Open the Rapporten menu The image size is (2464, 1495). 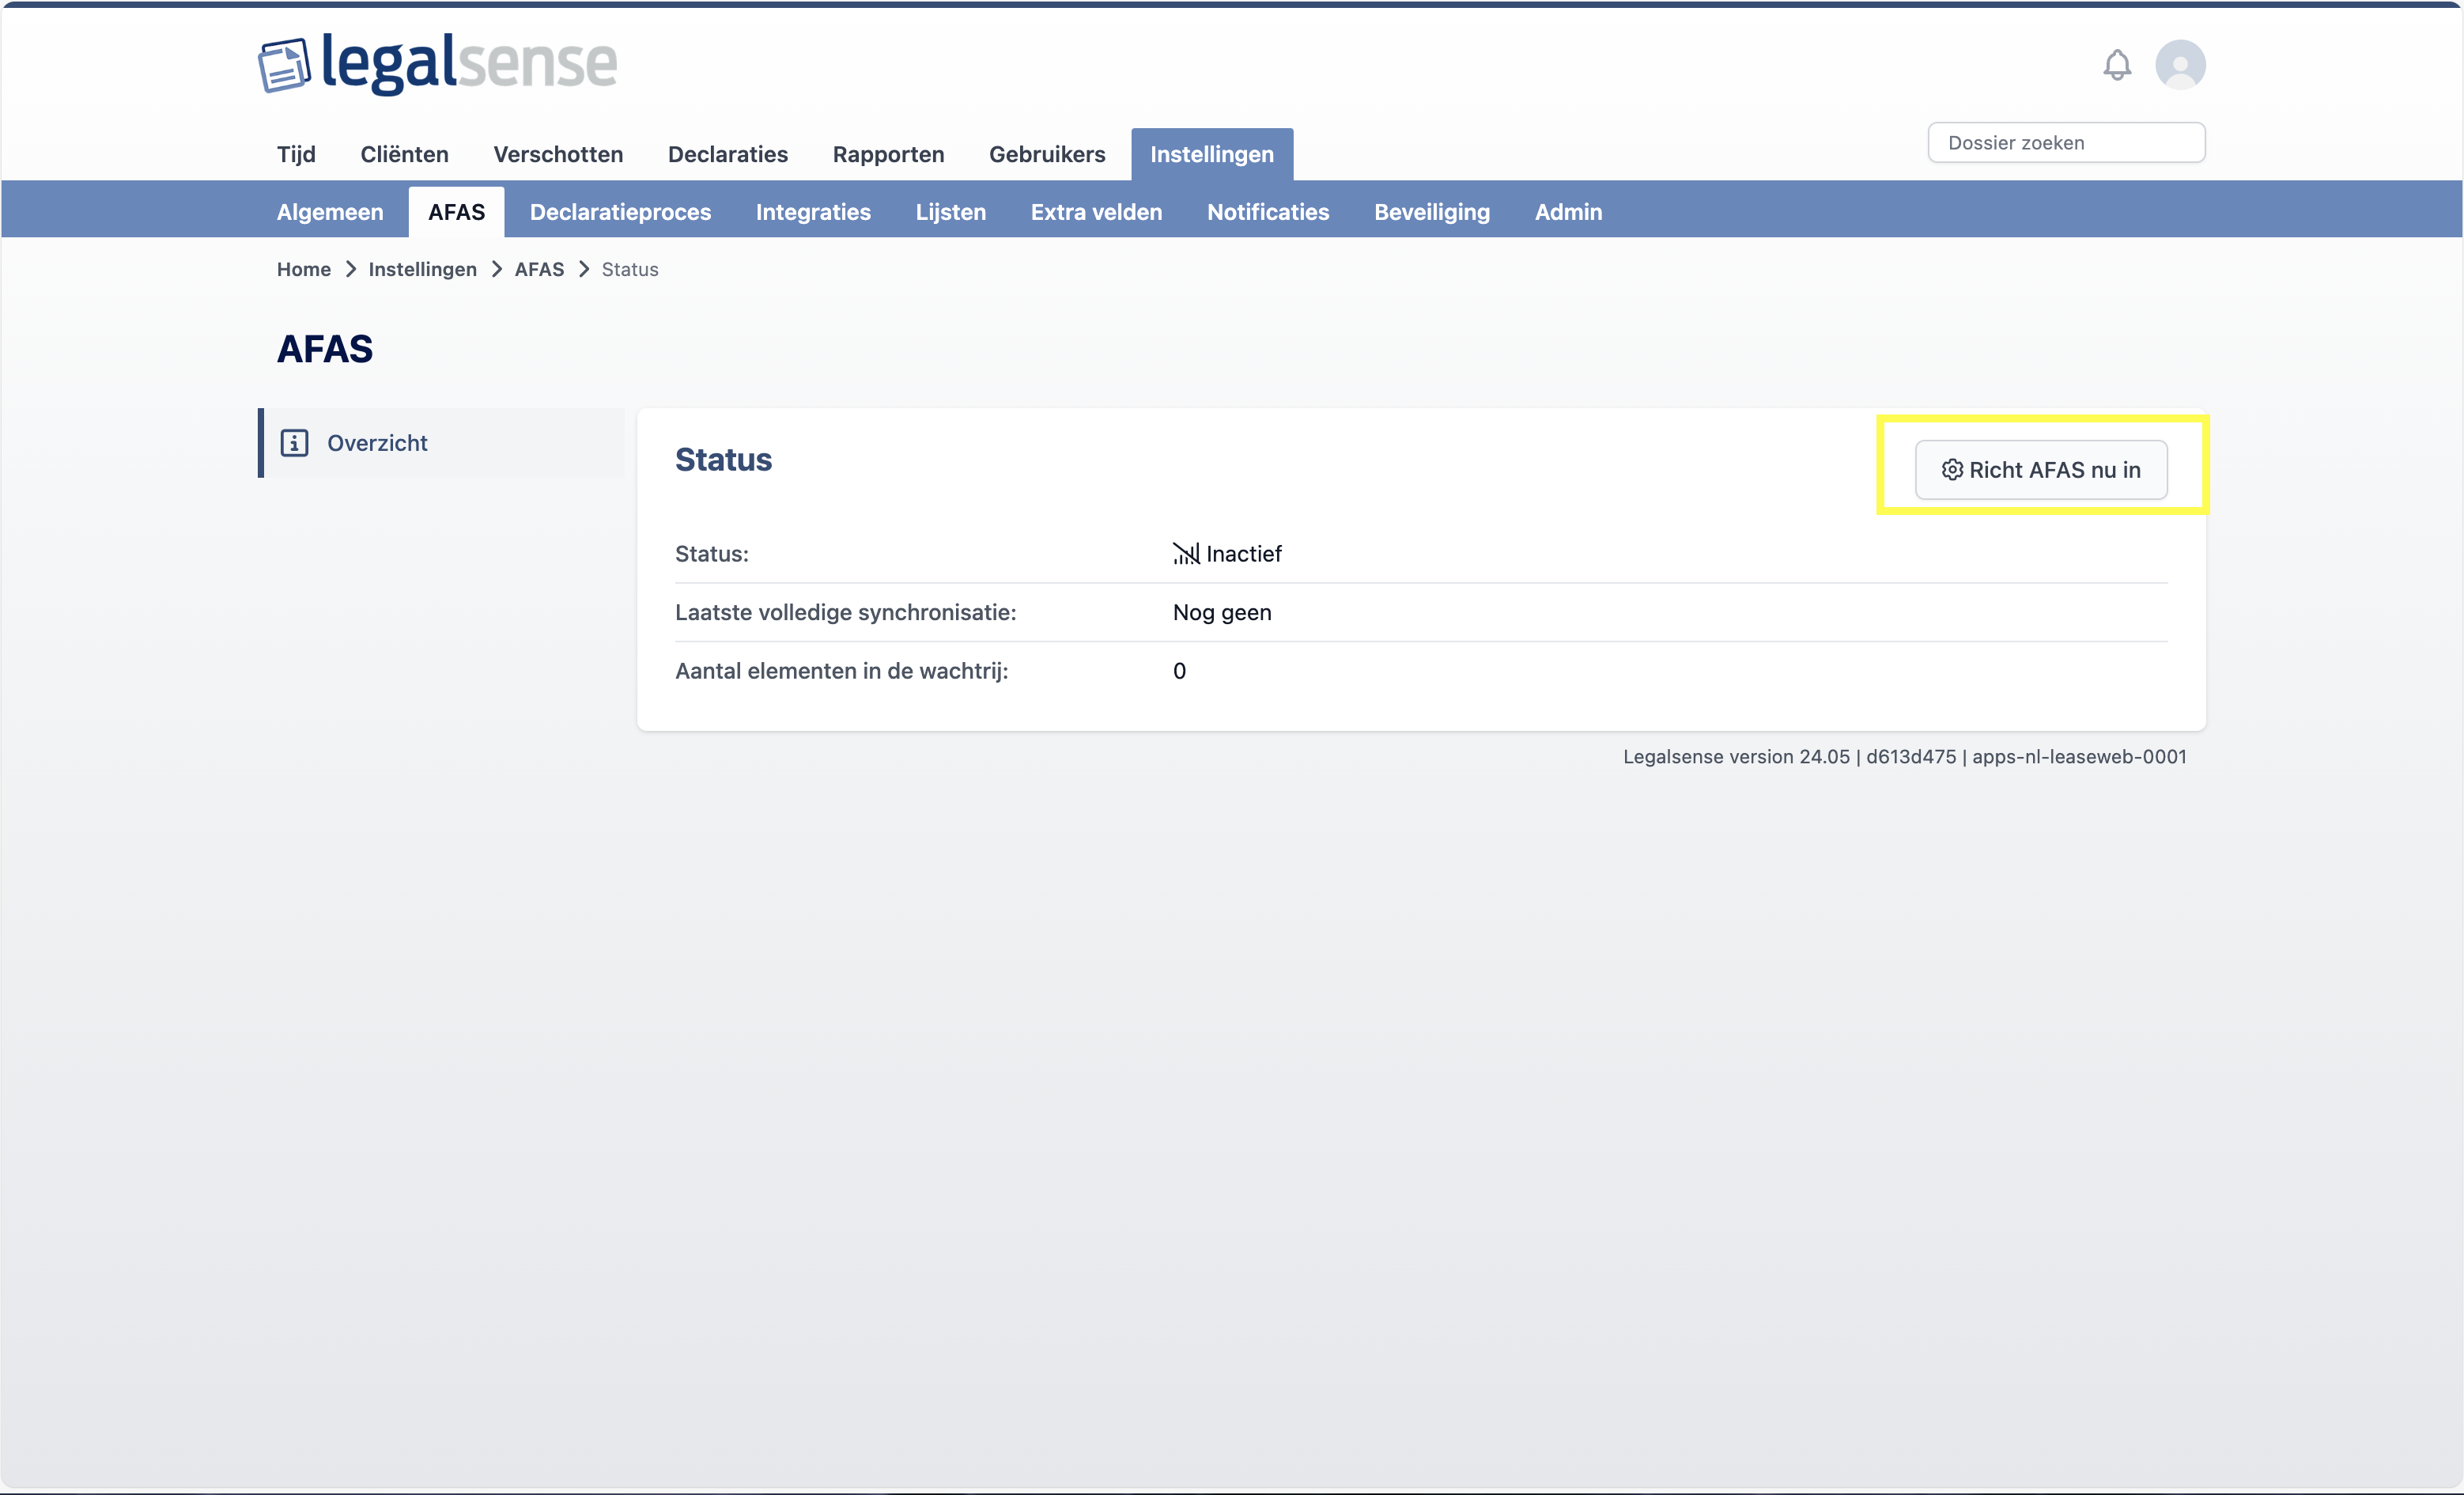888,154
